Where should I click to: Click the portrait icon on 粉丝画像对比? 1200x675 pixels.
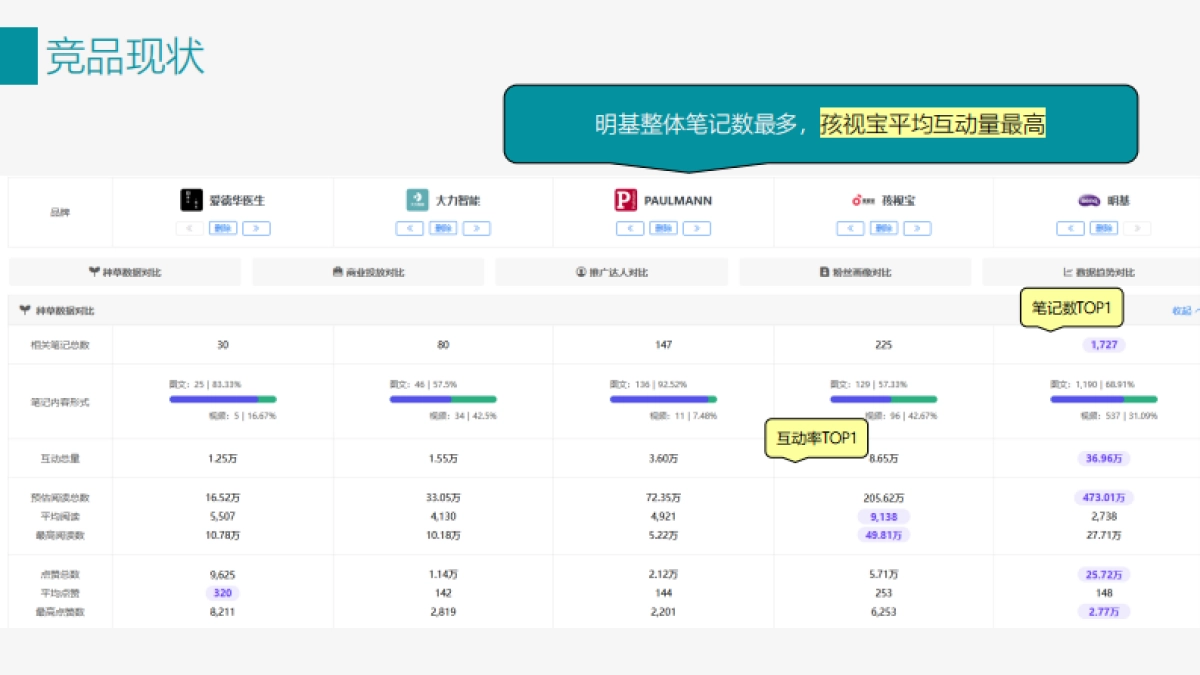(825, 271)
